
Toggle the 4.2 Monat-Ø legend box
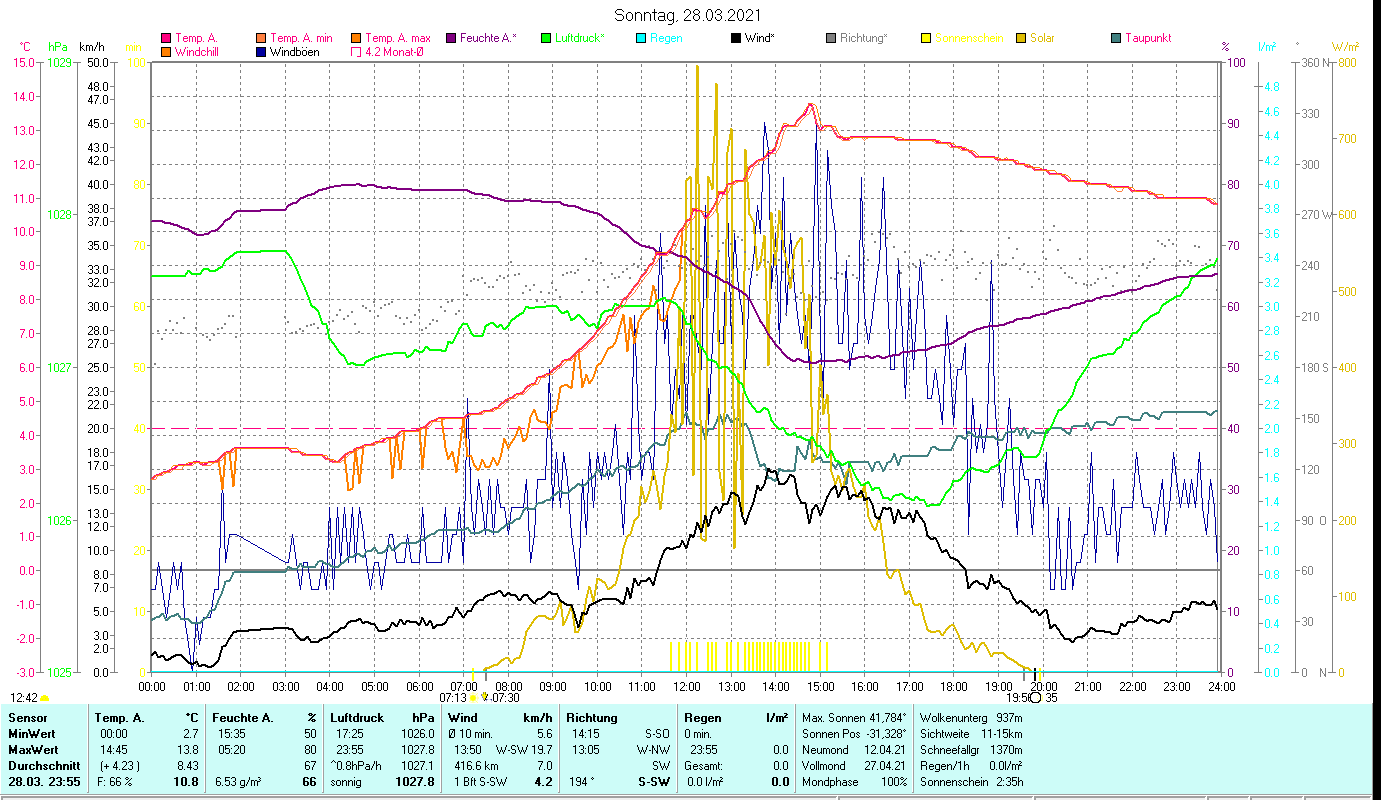[356, 52]
